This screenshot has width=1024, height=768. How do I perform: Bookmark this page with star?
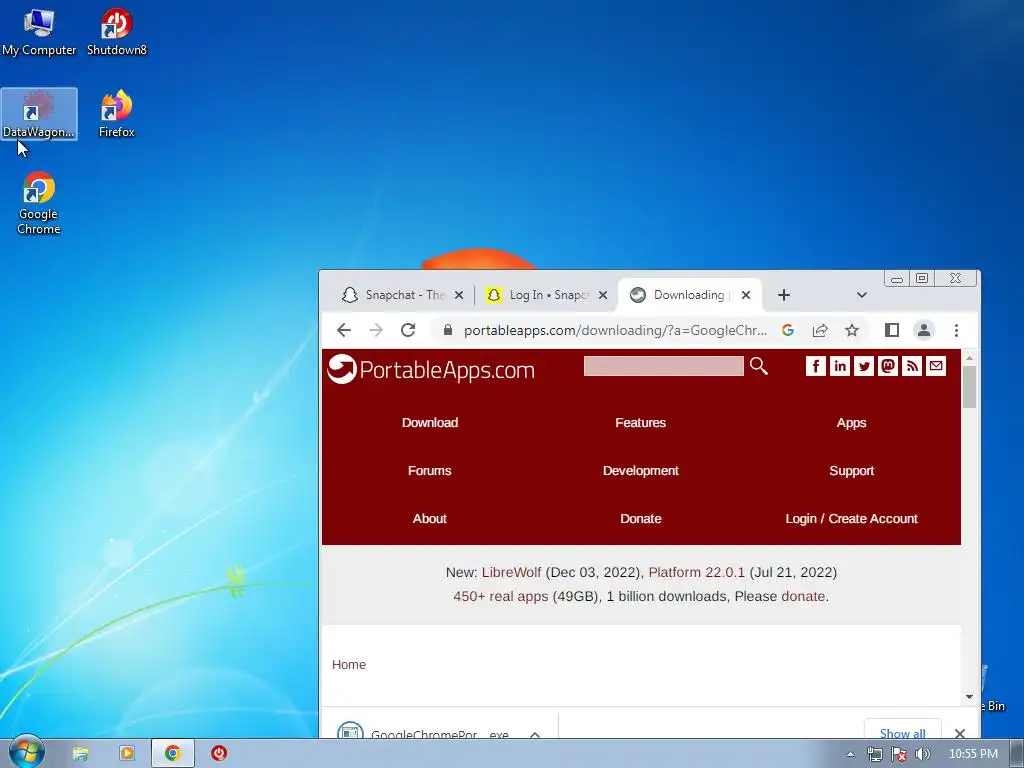[x=852, y=330]
